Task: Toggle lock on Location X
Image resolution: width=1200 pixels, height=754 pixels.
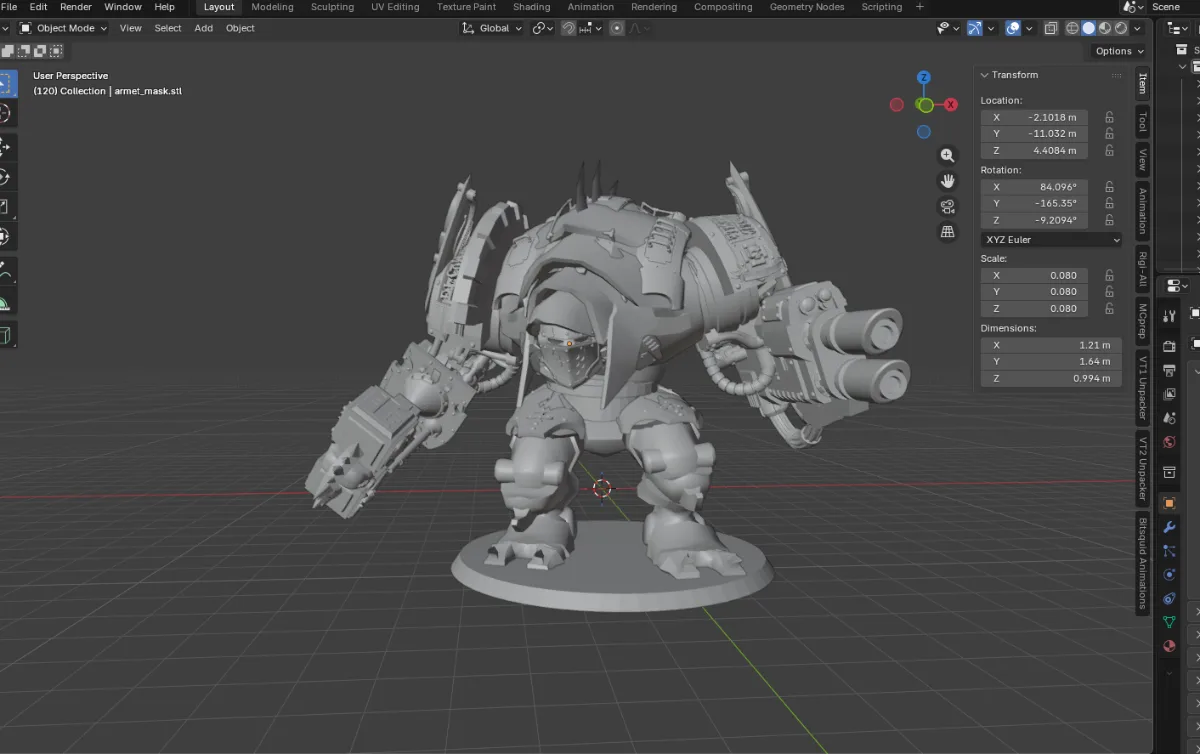Action: [x=1109, y=117]
